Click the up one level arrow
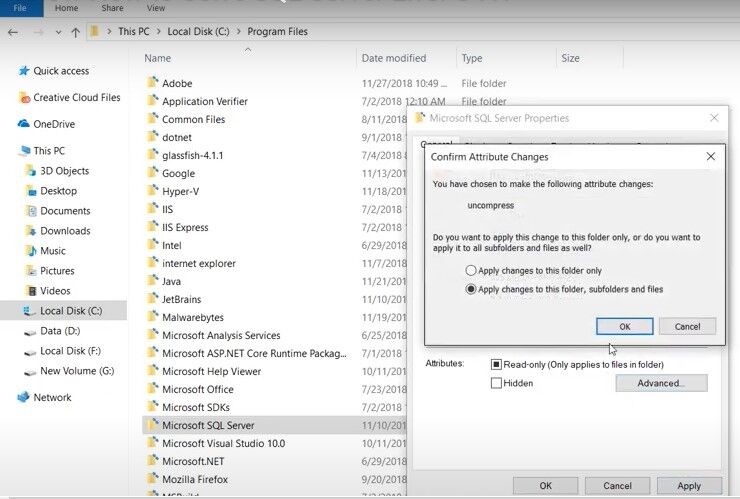 (75, 32)
